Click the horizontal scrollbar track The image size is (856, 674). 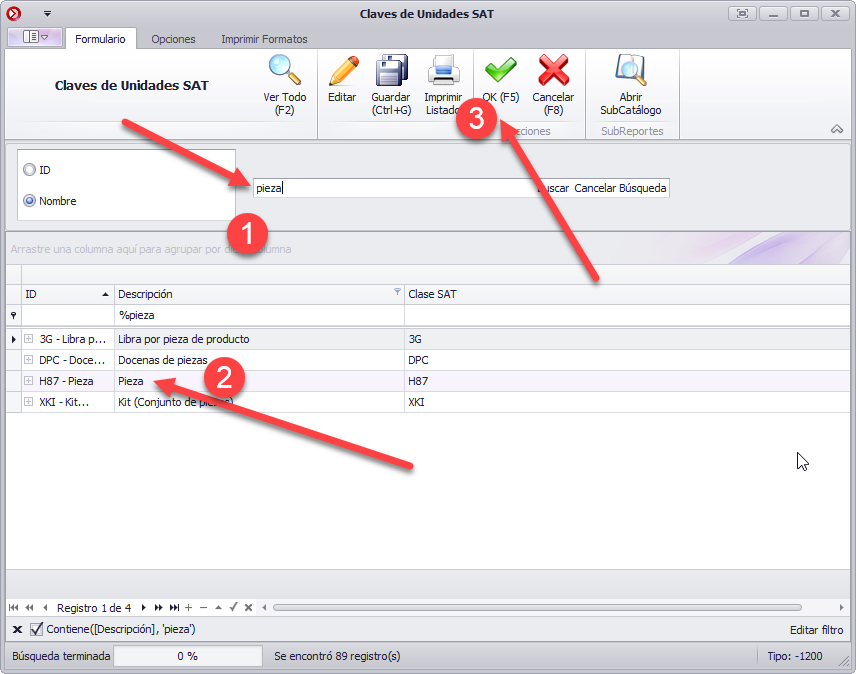(x=537, y=607)
